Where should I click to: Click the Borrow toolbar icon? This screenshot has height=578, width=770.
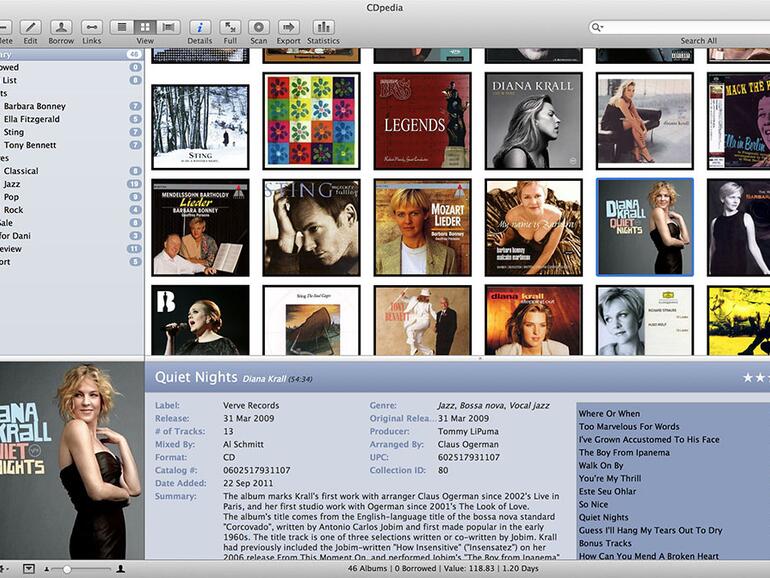click(x=61, y=27)
